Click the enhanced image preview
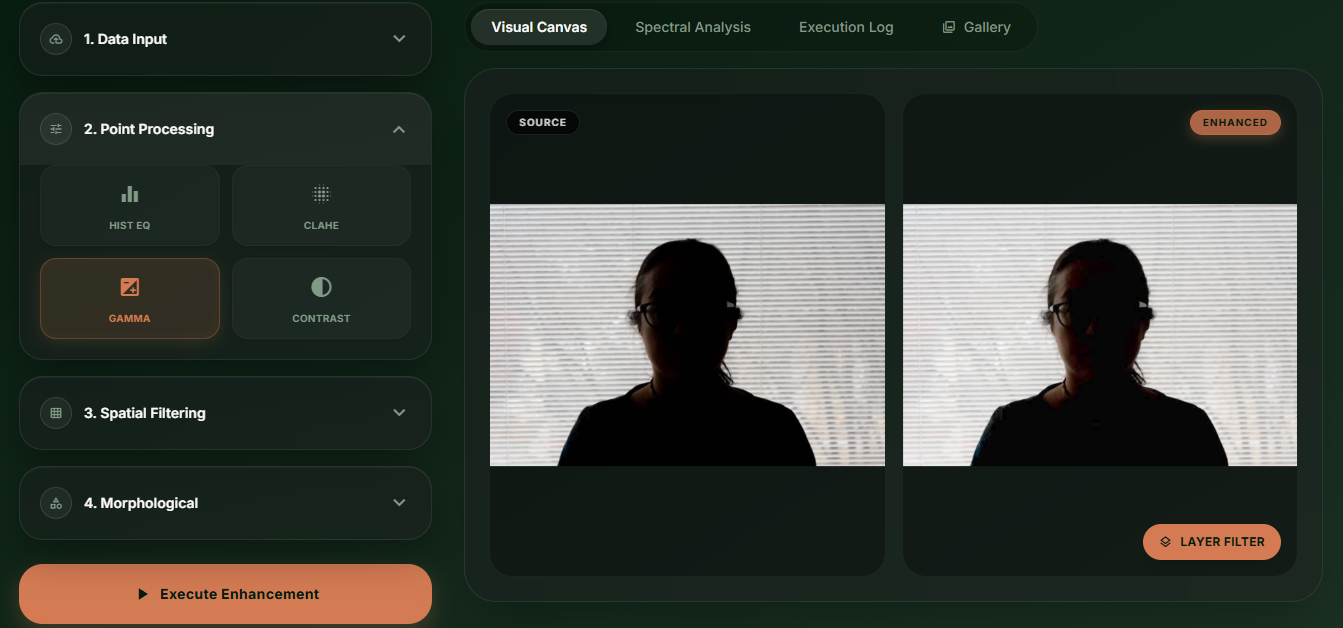The height and width of the screenshot is (628, 1343). 1100,335
